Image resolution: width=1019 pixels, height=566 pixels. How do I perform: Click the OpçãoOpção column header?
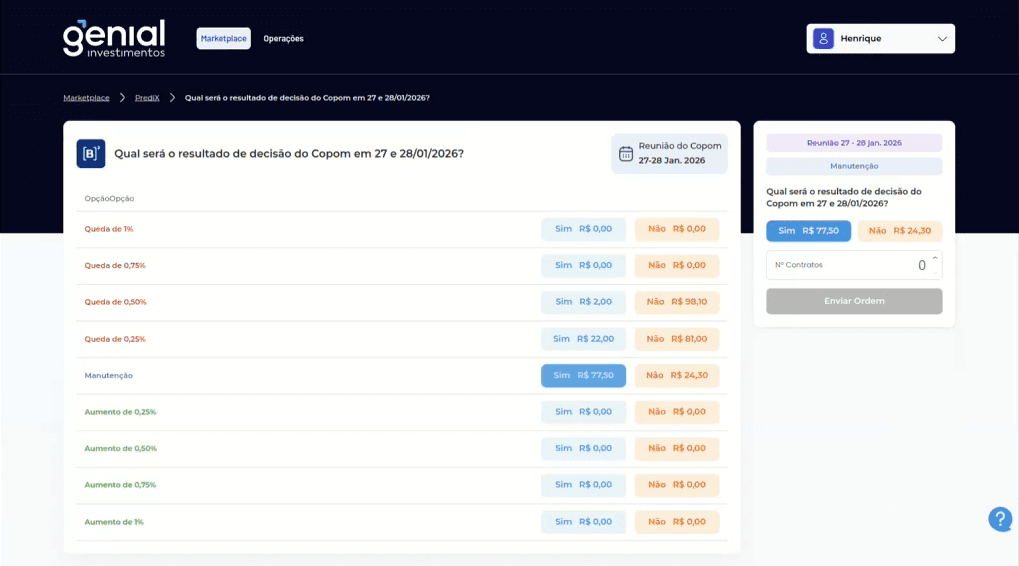pyautogui.click(x=109, y=198)
